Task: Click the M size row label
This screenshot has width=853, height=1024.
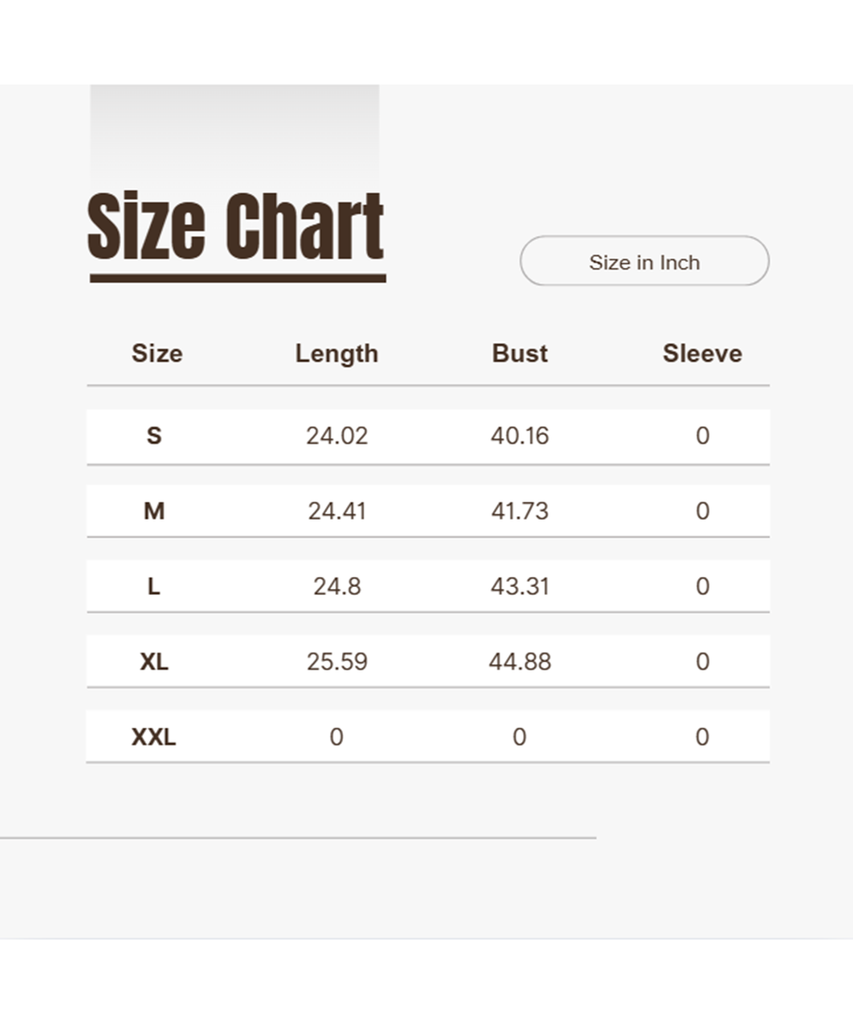Action: click(x=154, y=511)
